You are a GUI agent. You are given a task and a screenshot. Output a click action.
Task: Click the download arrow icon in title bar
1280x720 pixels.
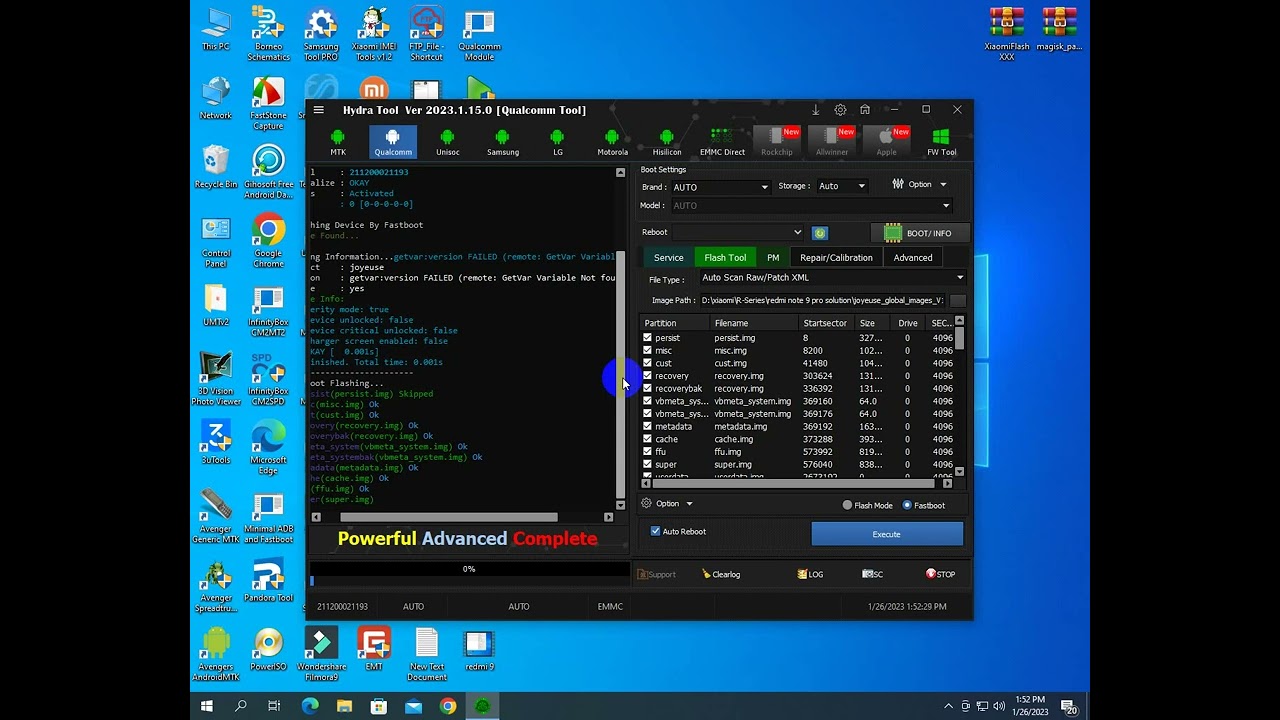(816, 110)
